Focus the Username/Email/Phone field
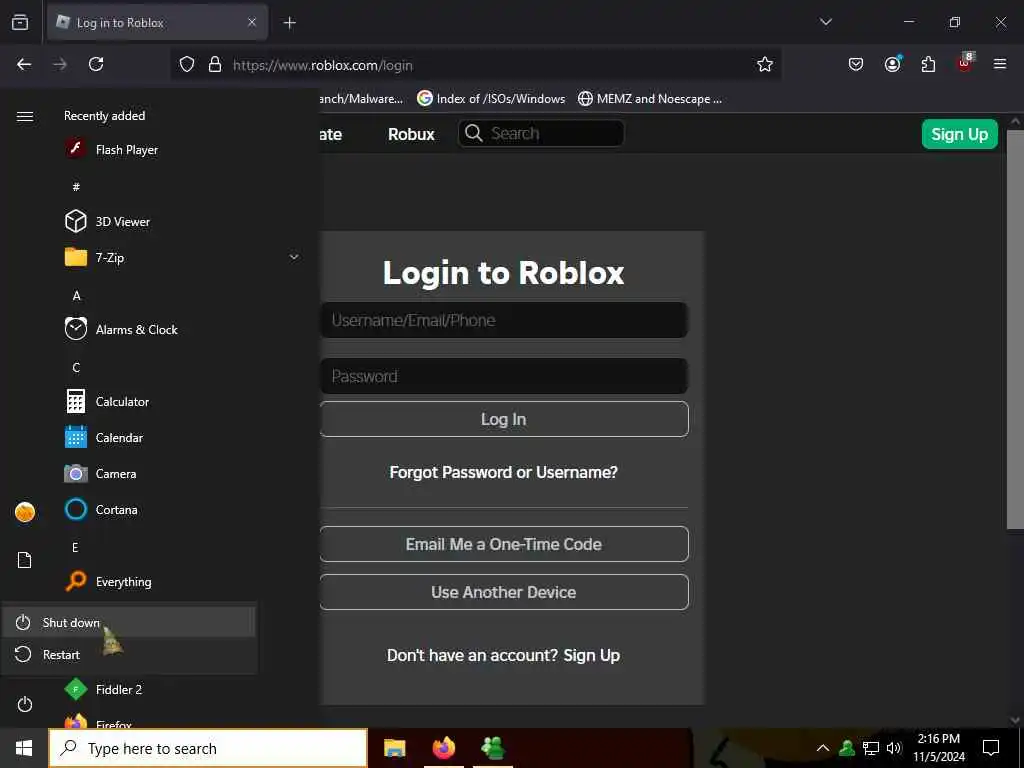This screenshot has width=1024, height=768. tap(504, 320)
